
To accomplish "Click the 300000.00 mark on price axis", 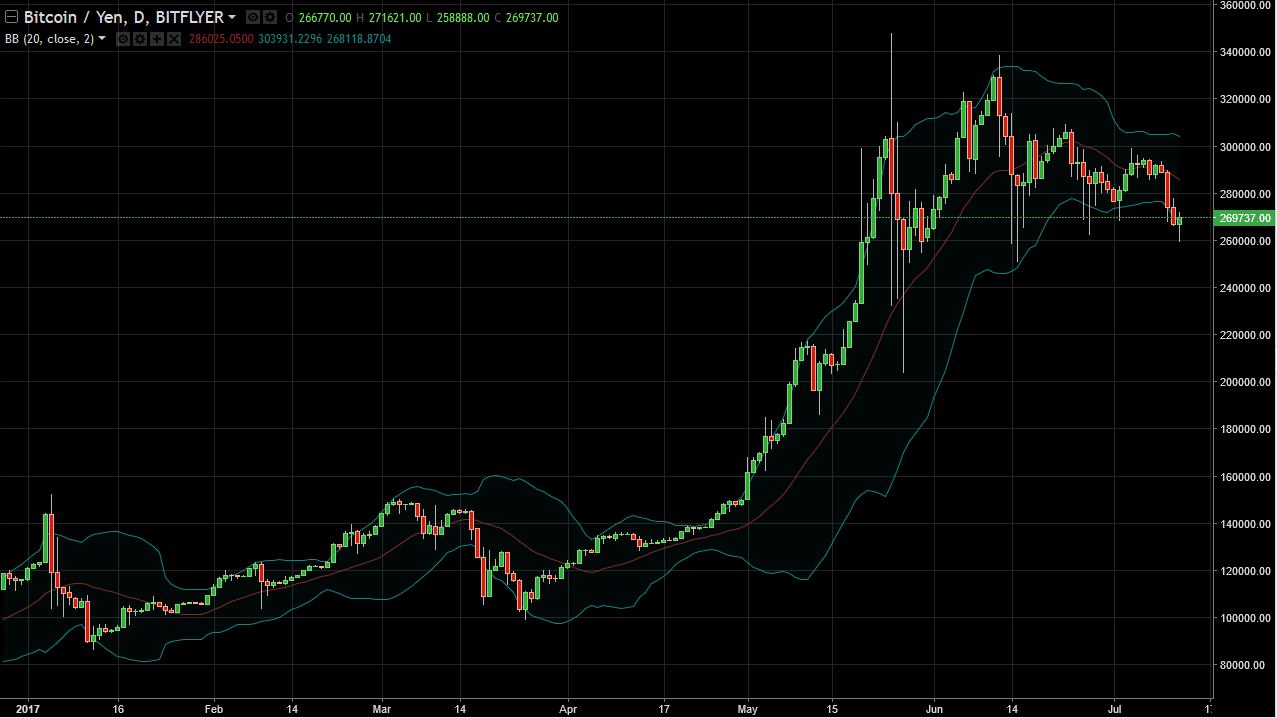I will point(1245,147).
